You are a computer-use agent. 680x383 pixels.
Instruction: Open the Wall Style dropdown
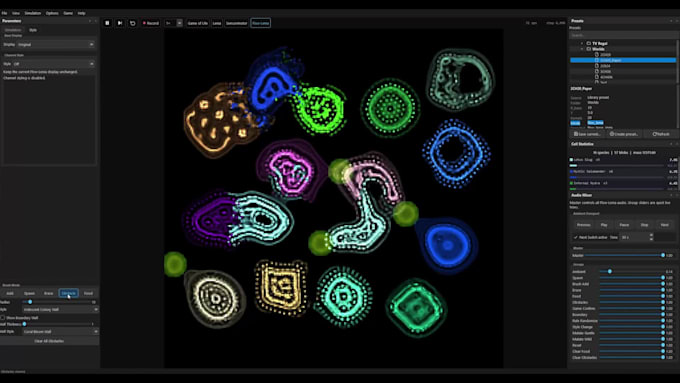(x=60, y=331)
